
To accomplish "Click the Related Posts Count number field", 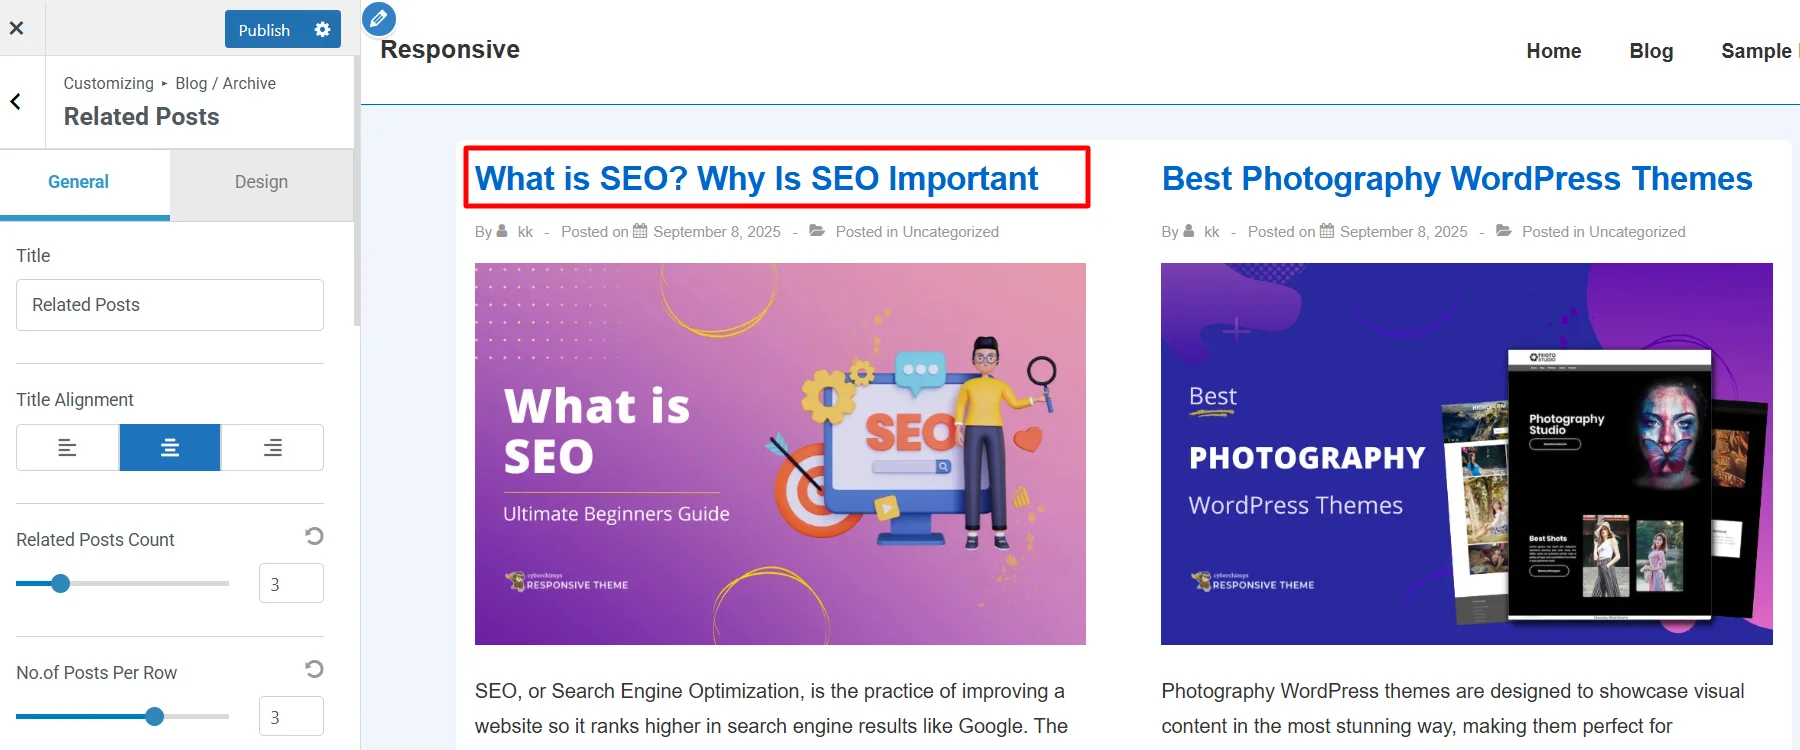I will 291,583.
